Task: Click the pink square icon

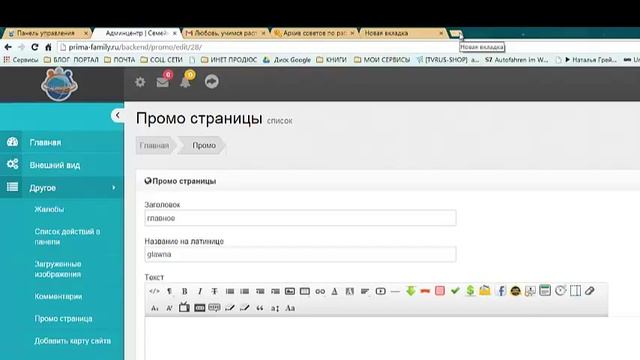Action: (440, 291)
